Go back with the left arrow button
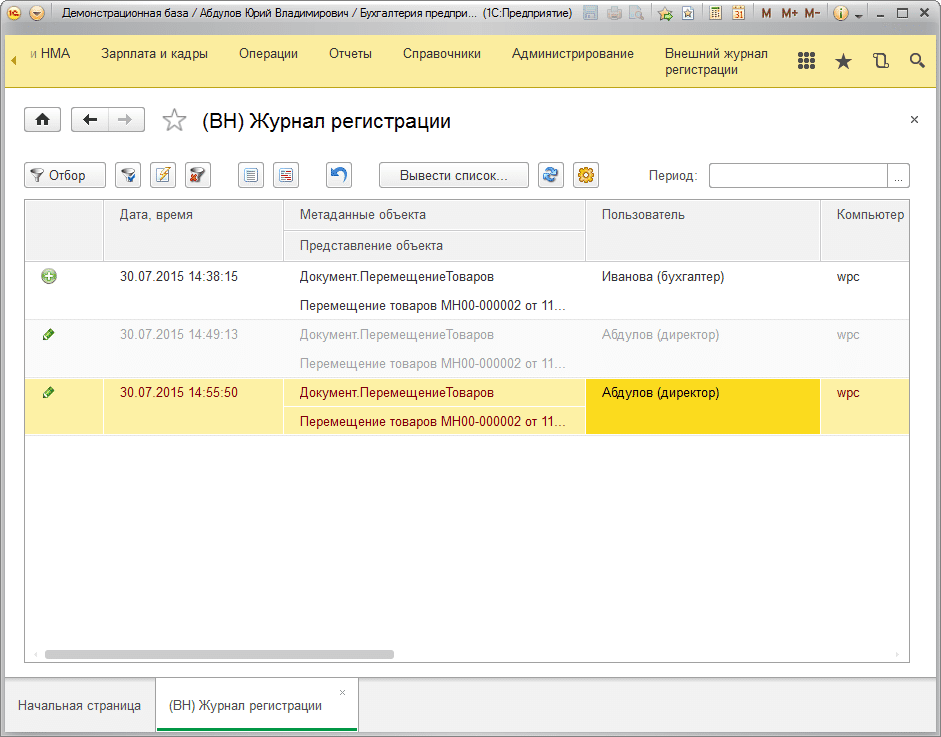941x737 pixels. 90,120
